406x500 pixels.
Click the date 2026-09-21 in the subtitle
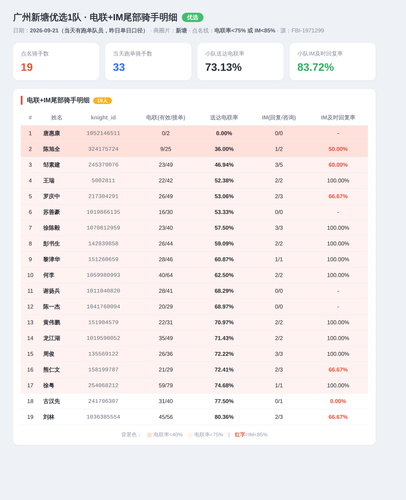pyautogui.click(x=44, y=31)
